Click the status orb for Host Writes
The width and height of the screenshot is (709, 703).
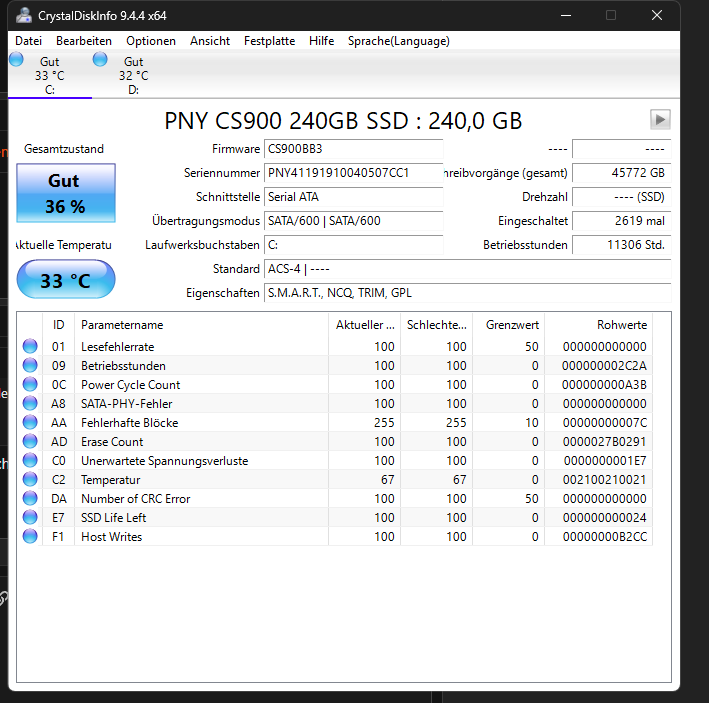click(x=30, y=536)
